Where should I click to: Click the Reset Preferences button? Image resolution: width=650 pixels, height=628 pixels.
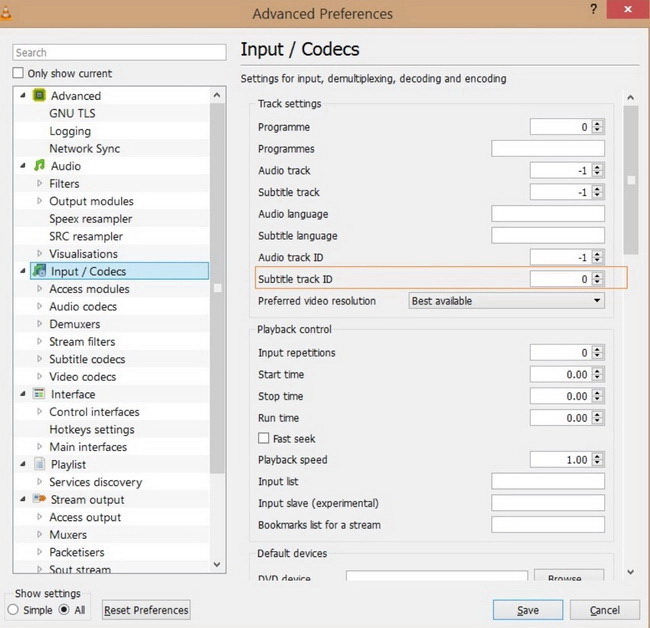146,610
